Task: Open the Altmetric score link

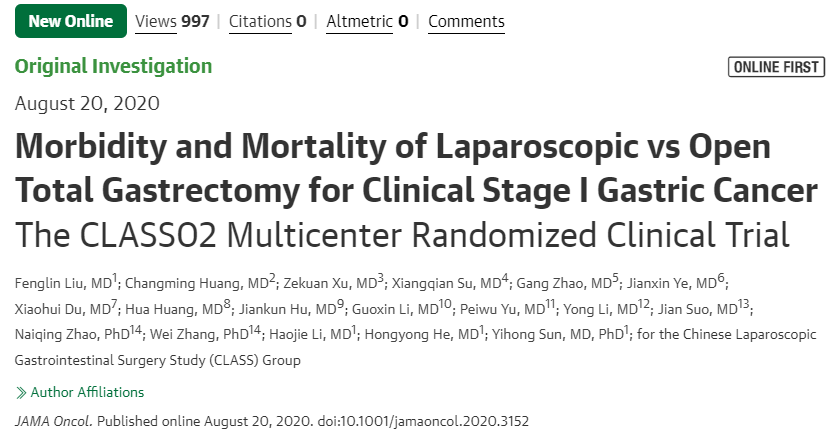Action: [x=369, y=21]
